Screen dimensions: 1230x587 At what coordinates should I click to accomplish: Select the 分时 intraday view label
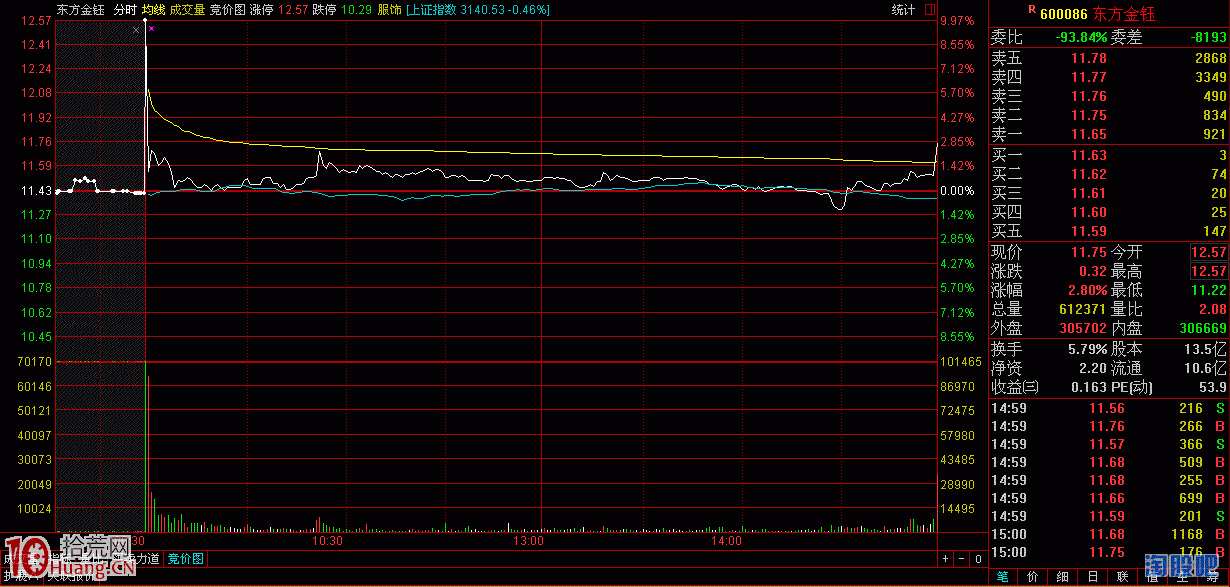point(125,9)
